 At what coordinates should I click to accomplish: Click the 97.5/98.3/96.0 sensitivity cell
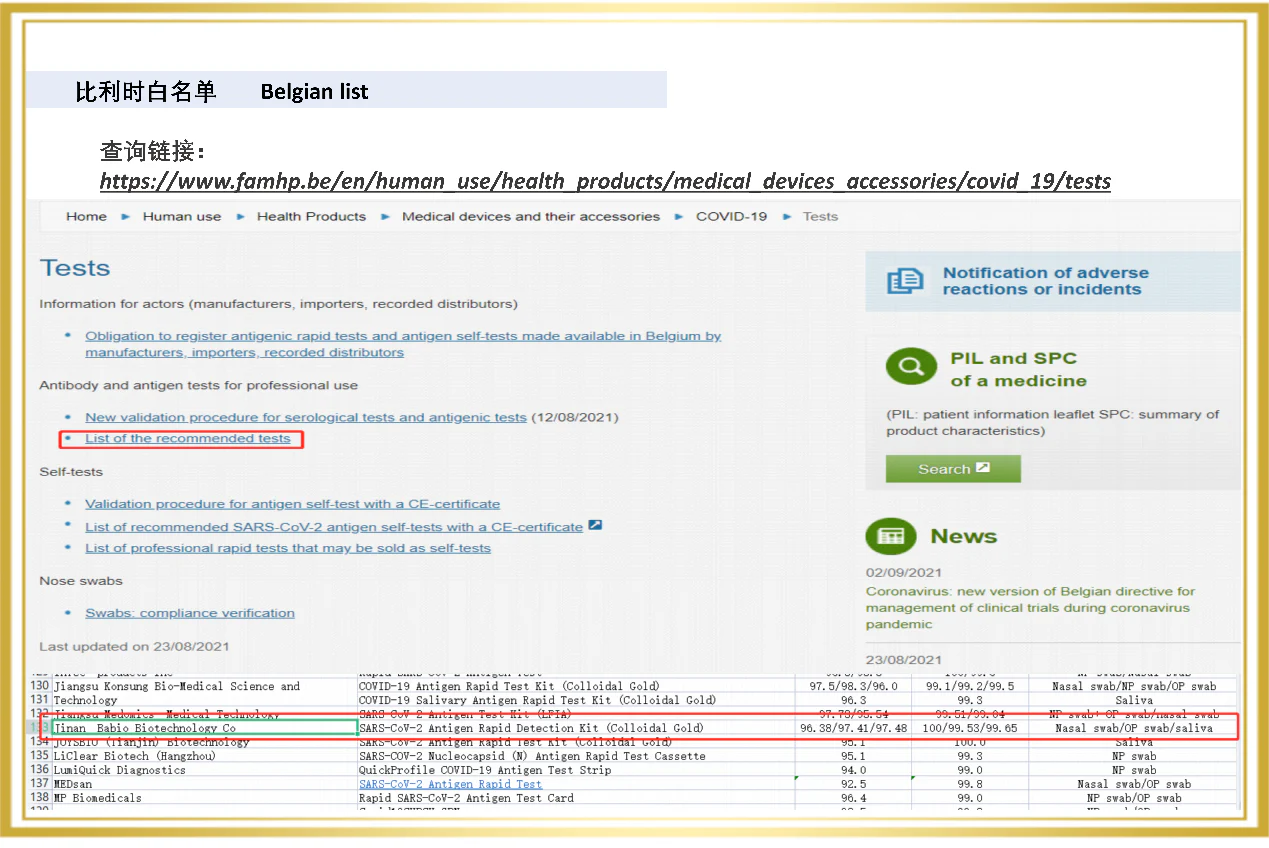pos(853,686)
